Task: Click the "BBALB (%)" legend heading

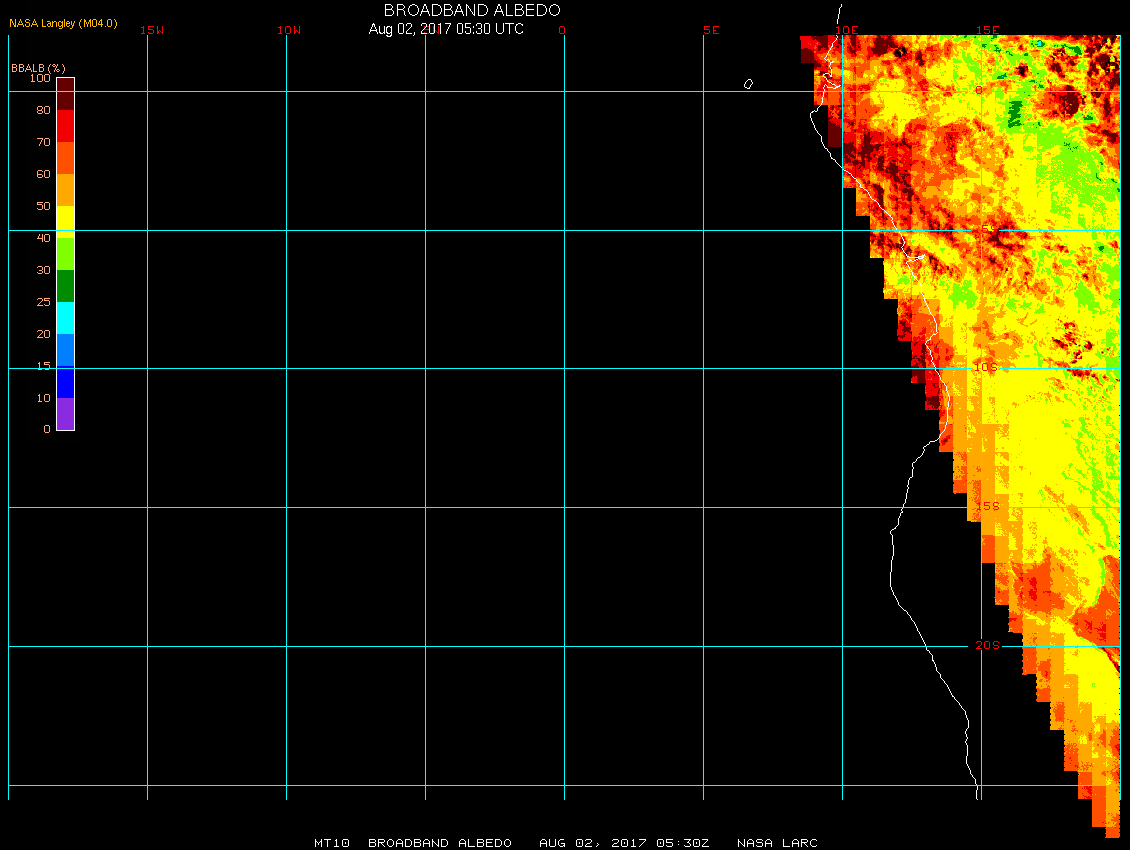Action: [38, 68]
